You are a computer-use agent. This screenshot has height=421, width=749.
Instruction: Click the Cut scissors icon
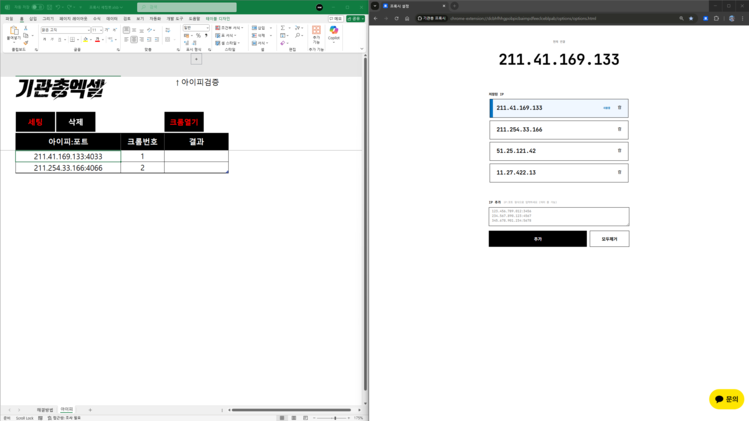point(25,28)
